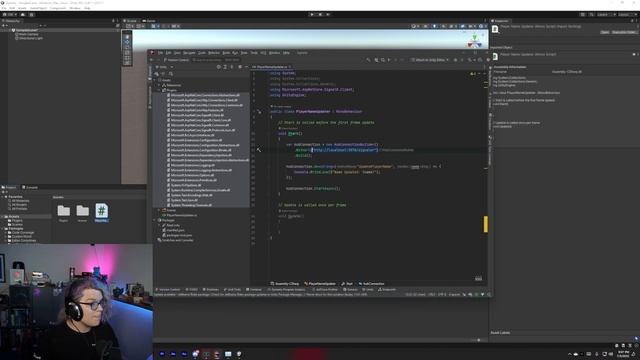Click the Start breadcrumb in Rider
The height and width of the screenshot is (360, 640).
click(x=348, y=284)
